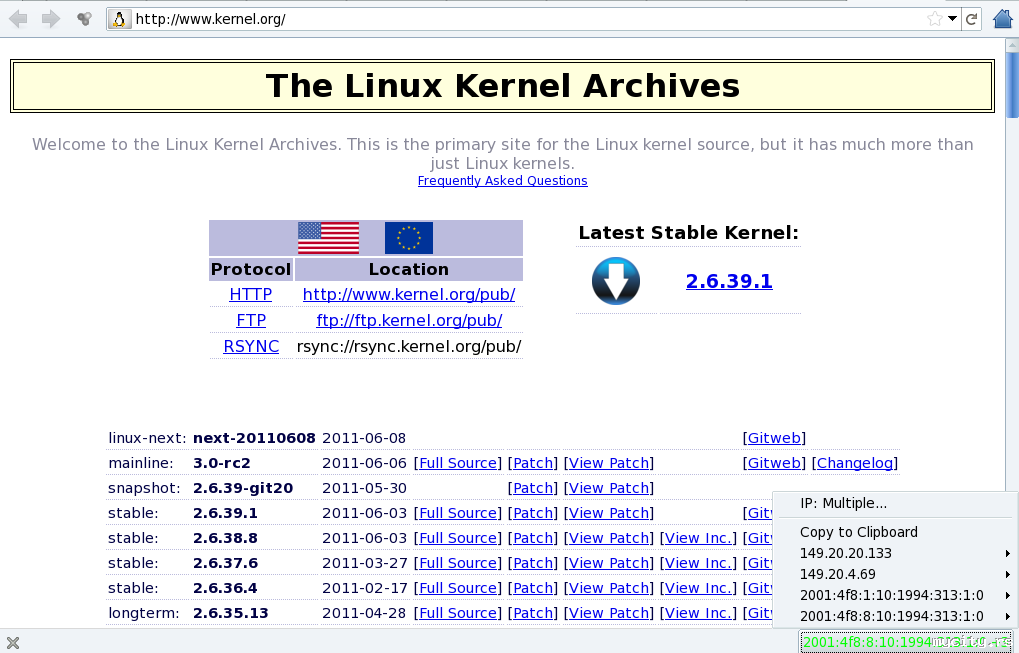1019x653 pixels.
Task: Open Patch link for mainline 3.0-rc2
Action: click(x=533, y=463)
